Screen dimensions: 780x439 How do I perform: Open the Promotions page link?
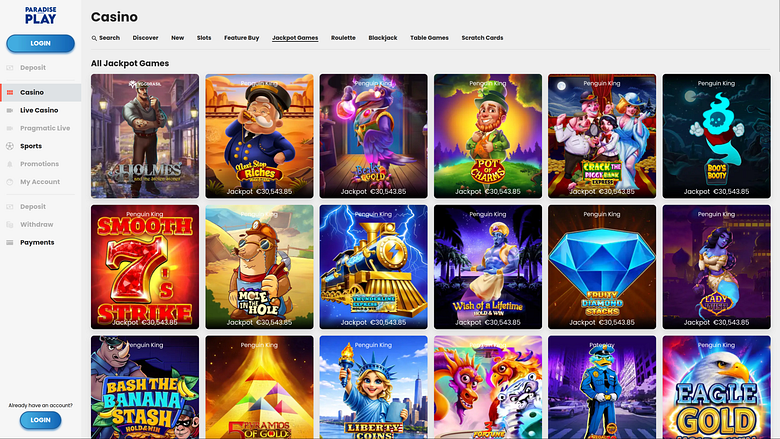[x=39, y=164]
